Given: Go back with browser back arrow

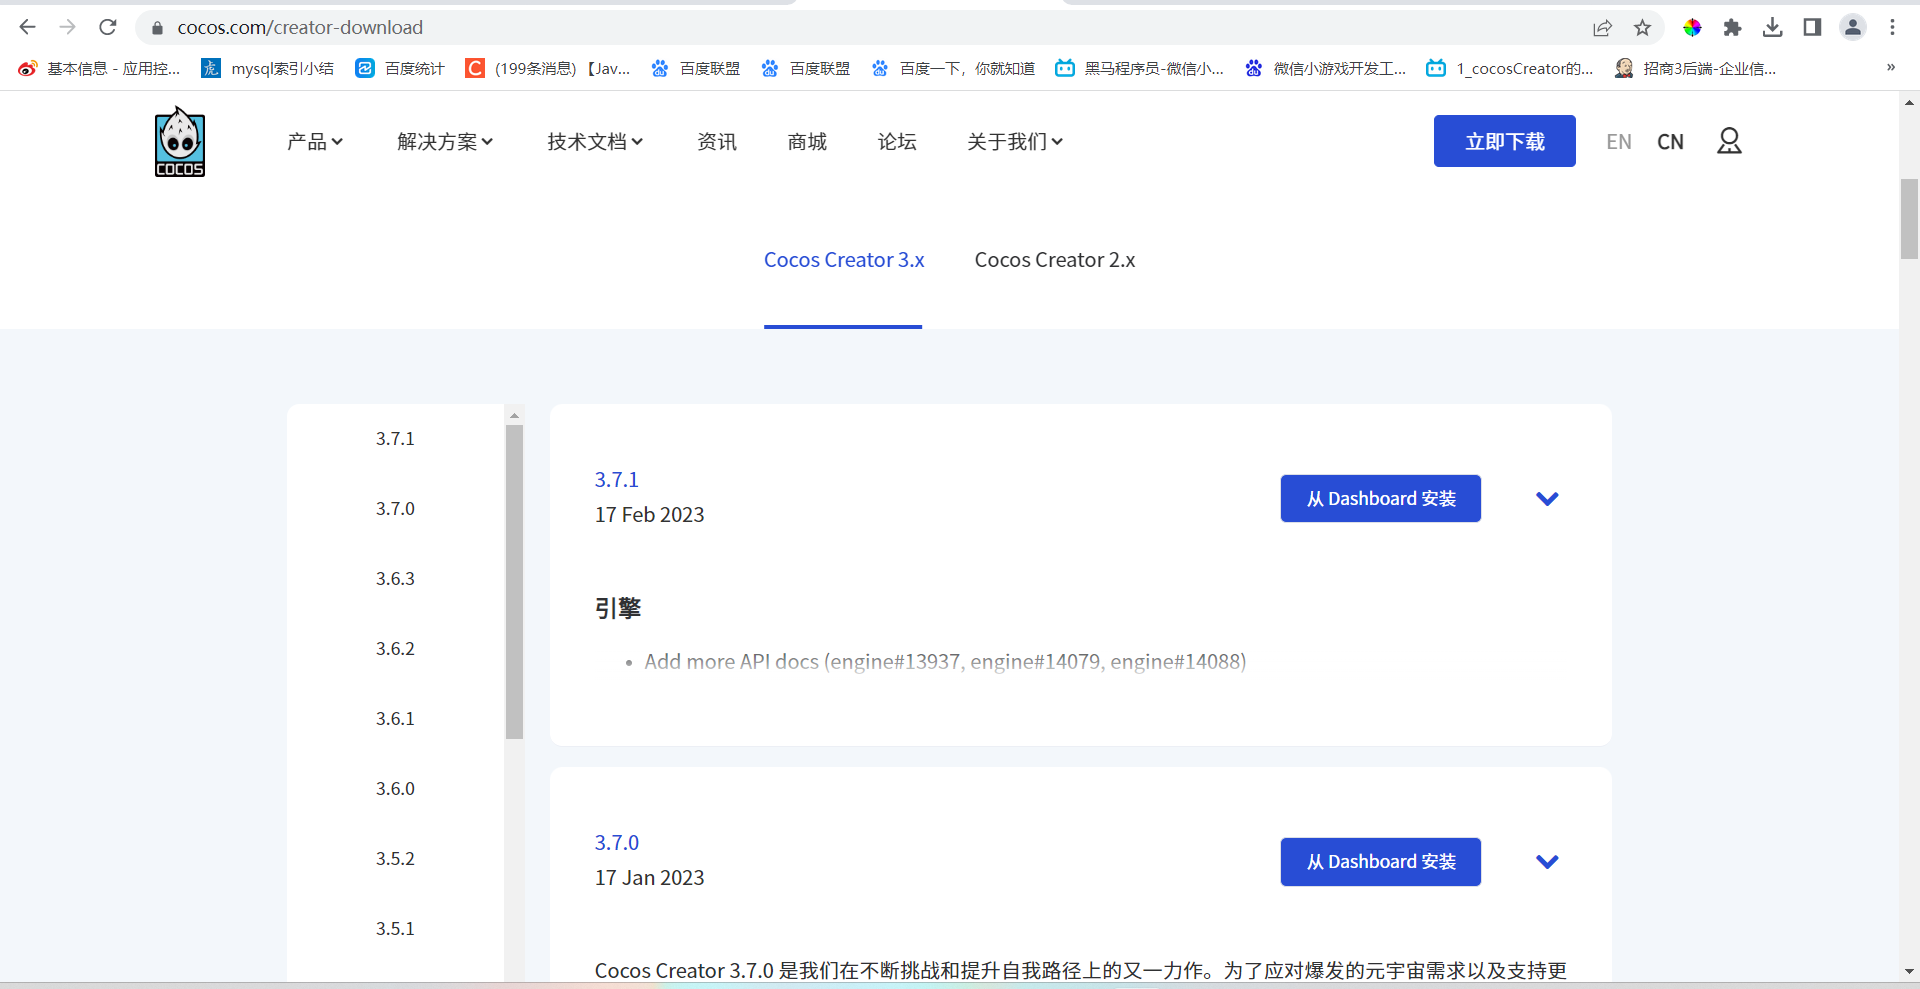Looking at the screenshot, I should 28,27.
